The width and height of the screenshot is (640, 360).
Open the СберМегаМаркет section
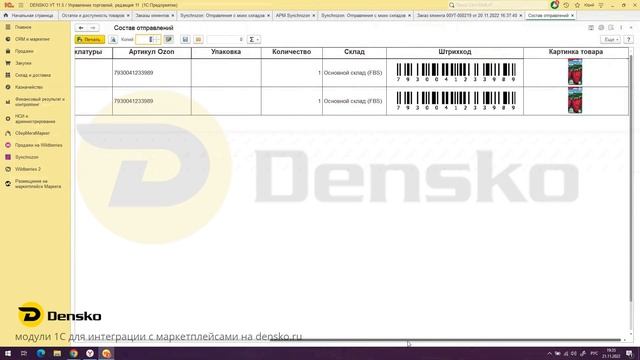pos(32,133)
